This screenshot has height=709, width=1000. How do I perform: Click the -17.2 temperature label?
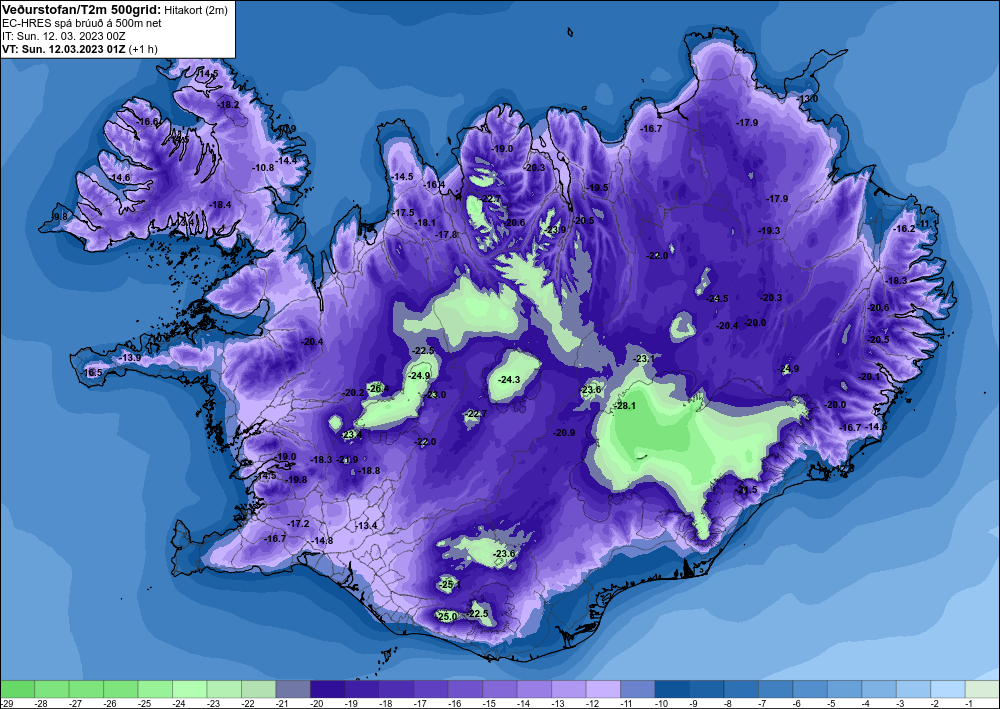click(x=298, y=523)
